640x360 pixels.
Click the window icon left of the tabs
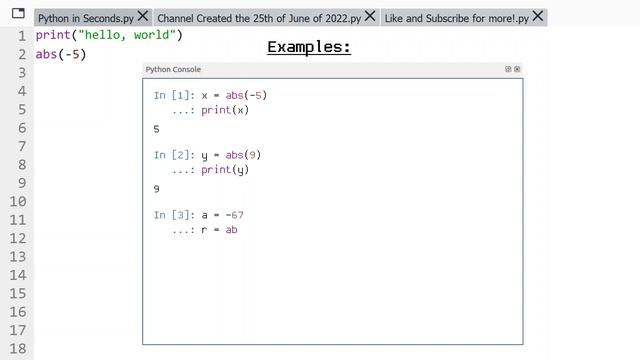(18, 13)
